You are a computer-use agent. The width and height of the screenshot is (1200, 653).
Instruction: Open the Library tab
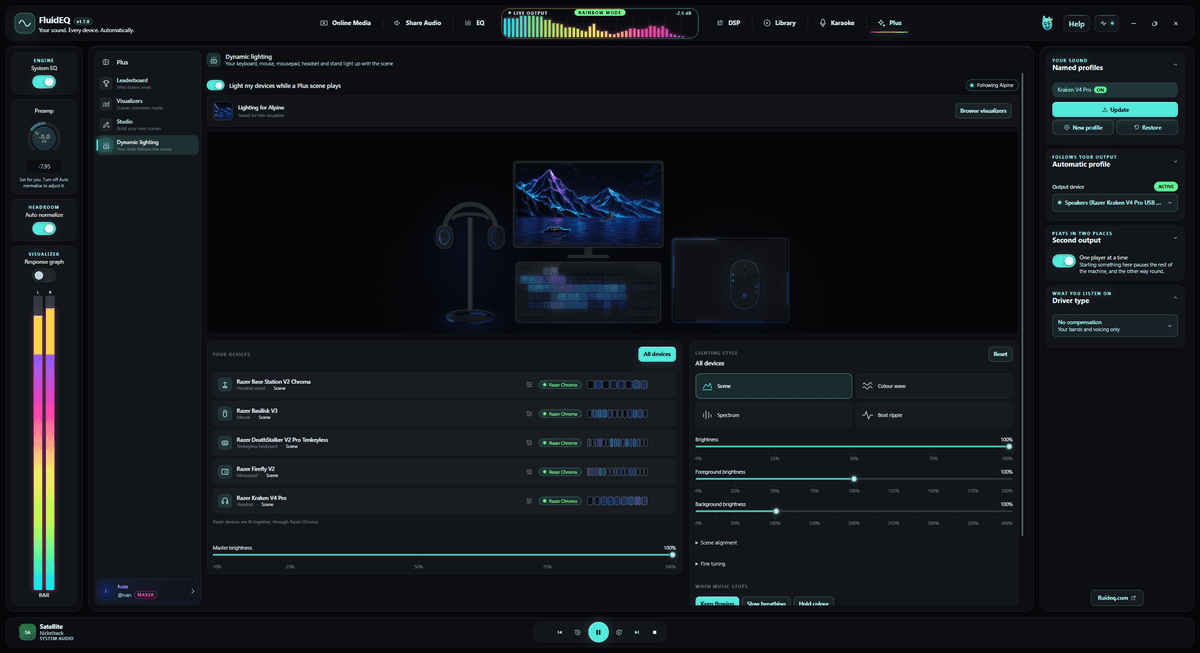[780, 22]
